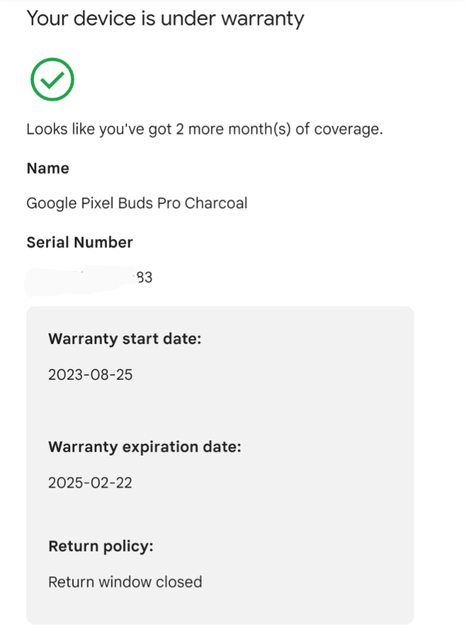This screenshot has width=466, height=640.
Task: Click the word 'Charcoal' in the device name
Action: pos(216,203)
